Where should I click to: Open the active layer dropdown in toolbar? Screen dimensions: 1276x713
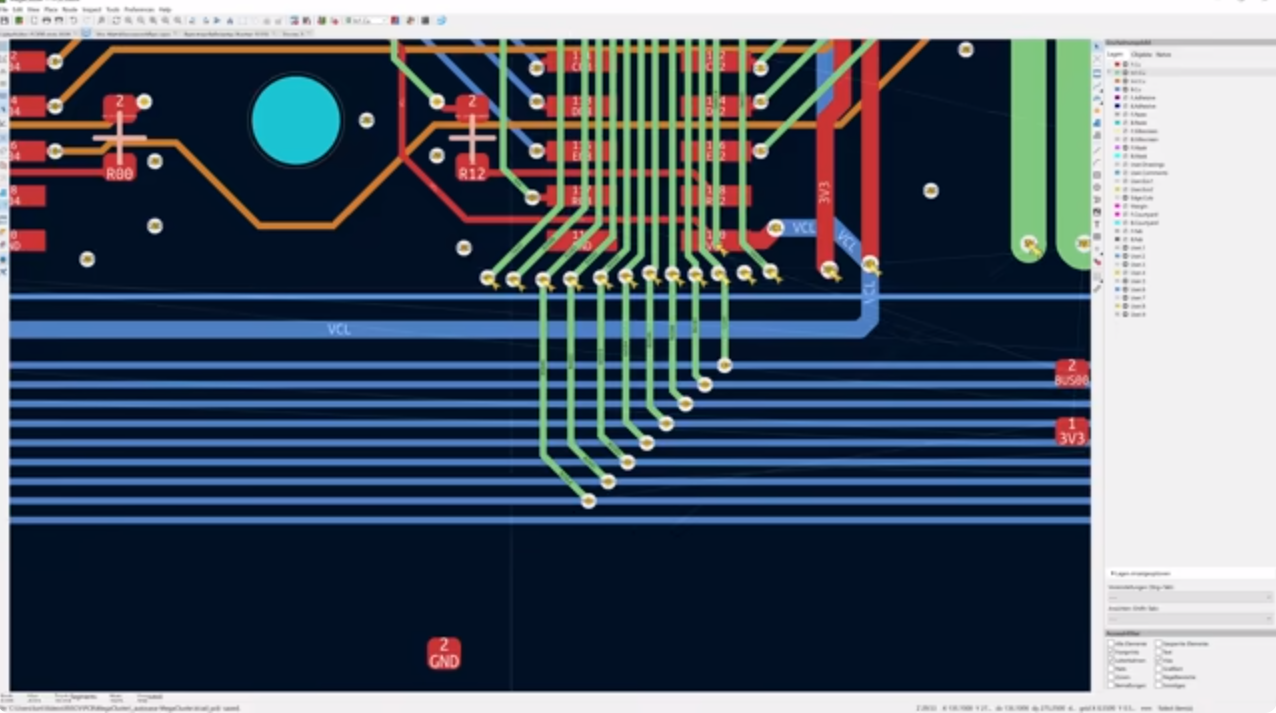point(367,20)
